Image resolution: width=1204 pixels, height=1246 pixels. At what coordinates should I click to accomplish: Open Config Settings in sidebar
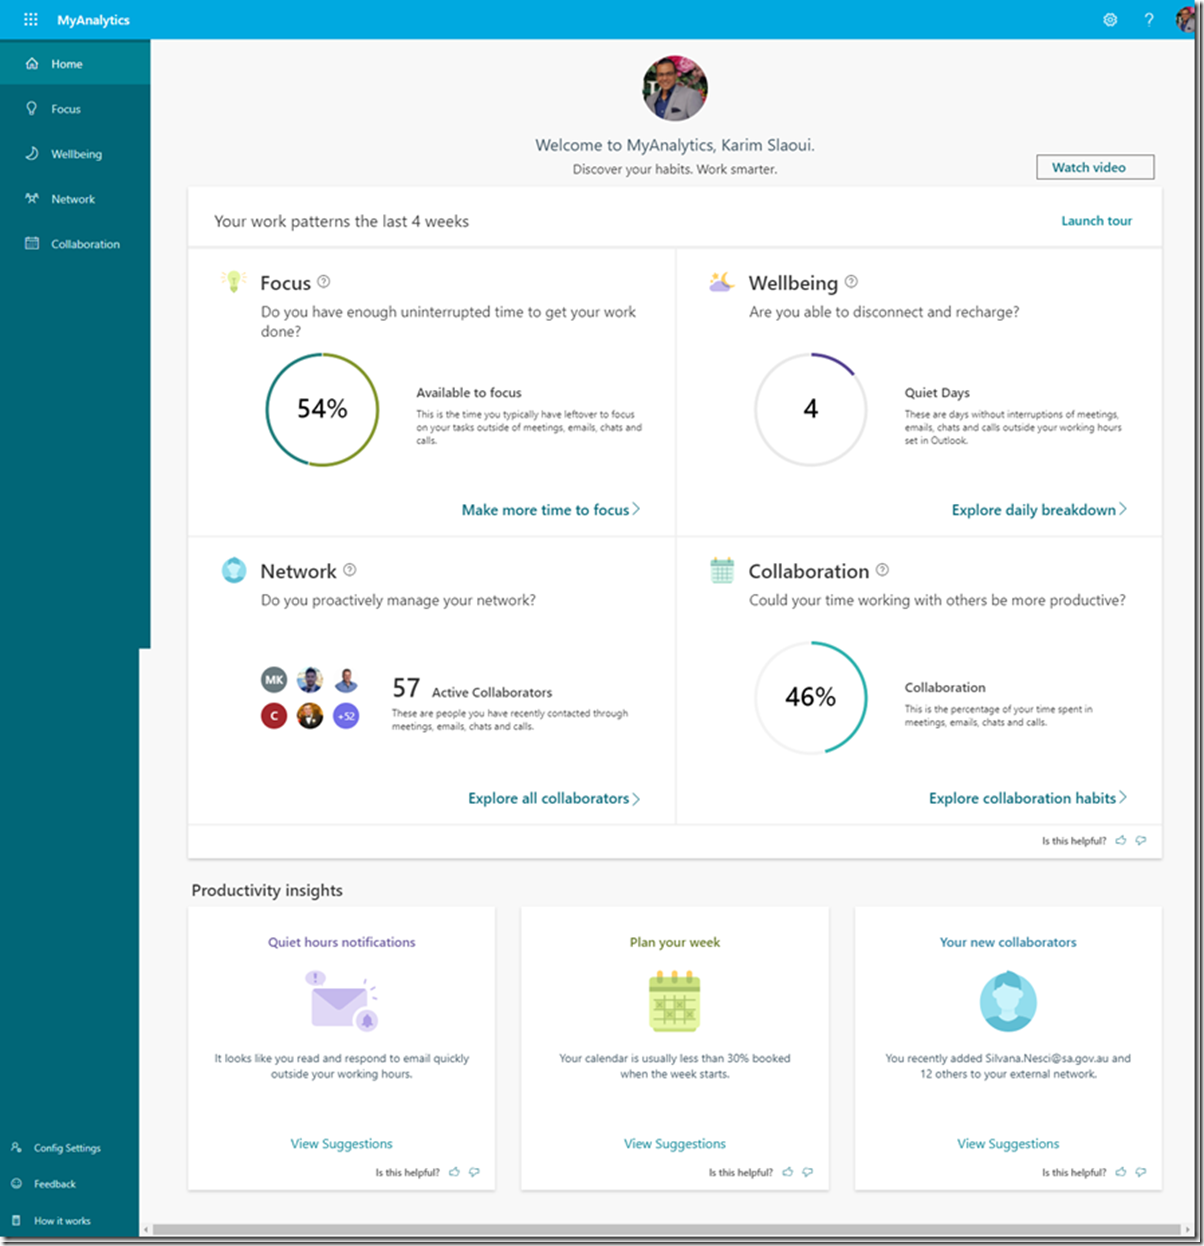[x=67, y=1148]
